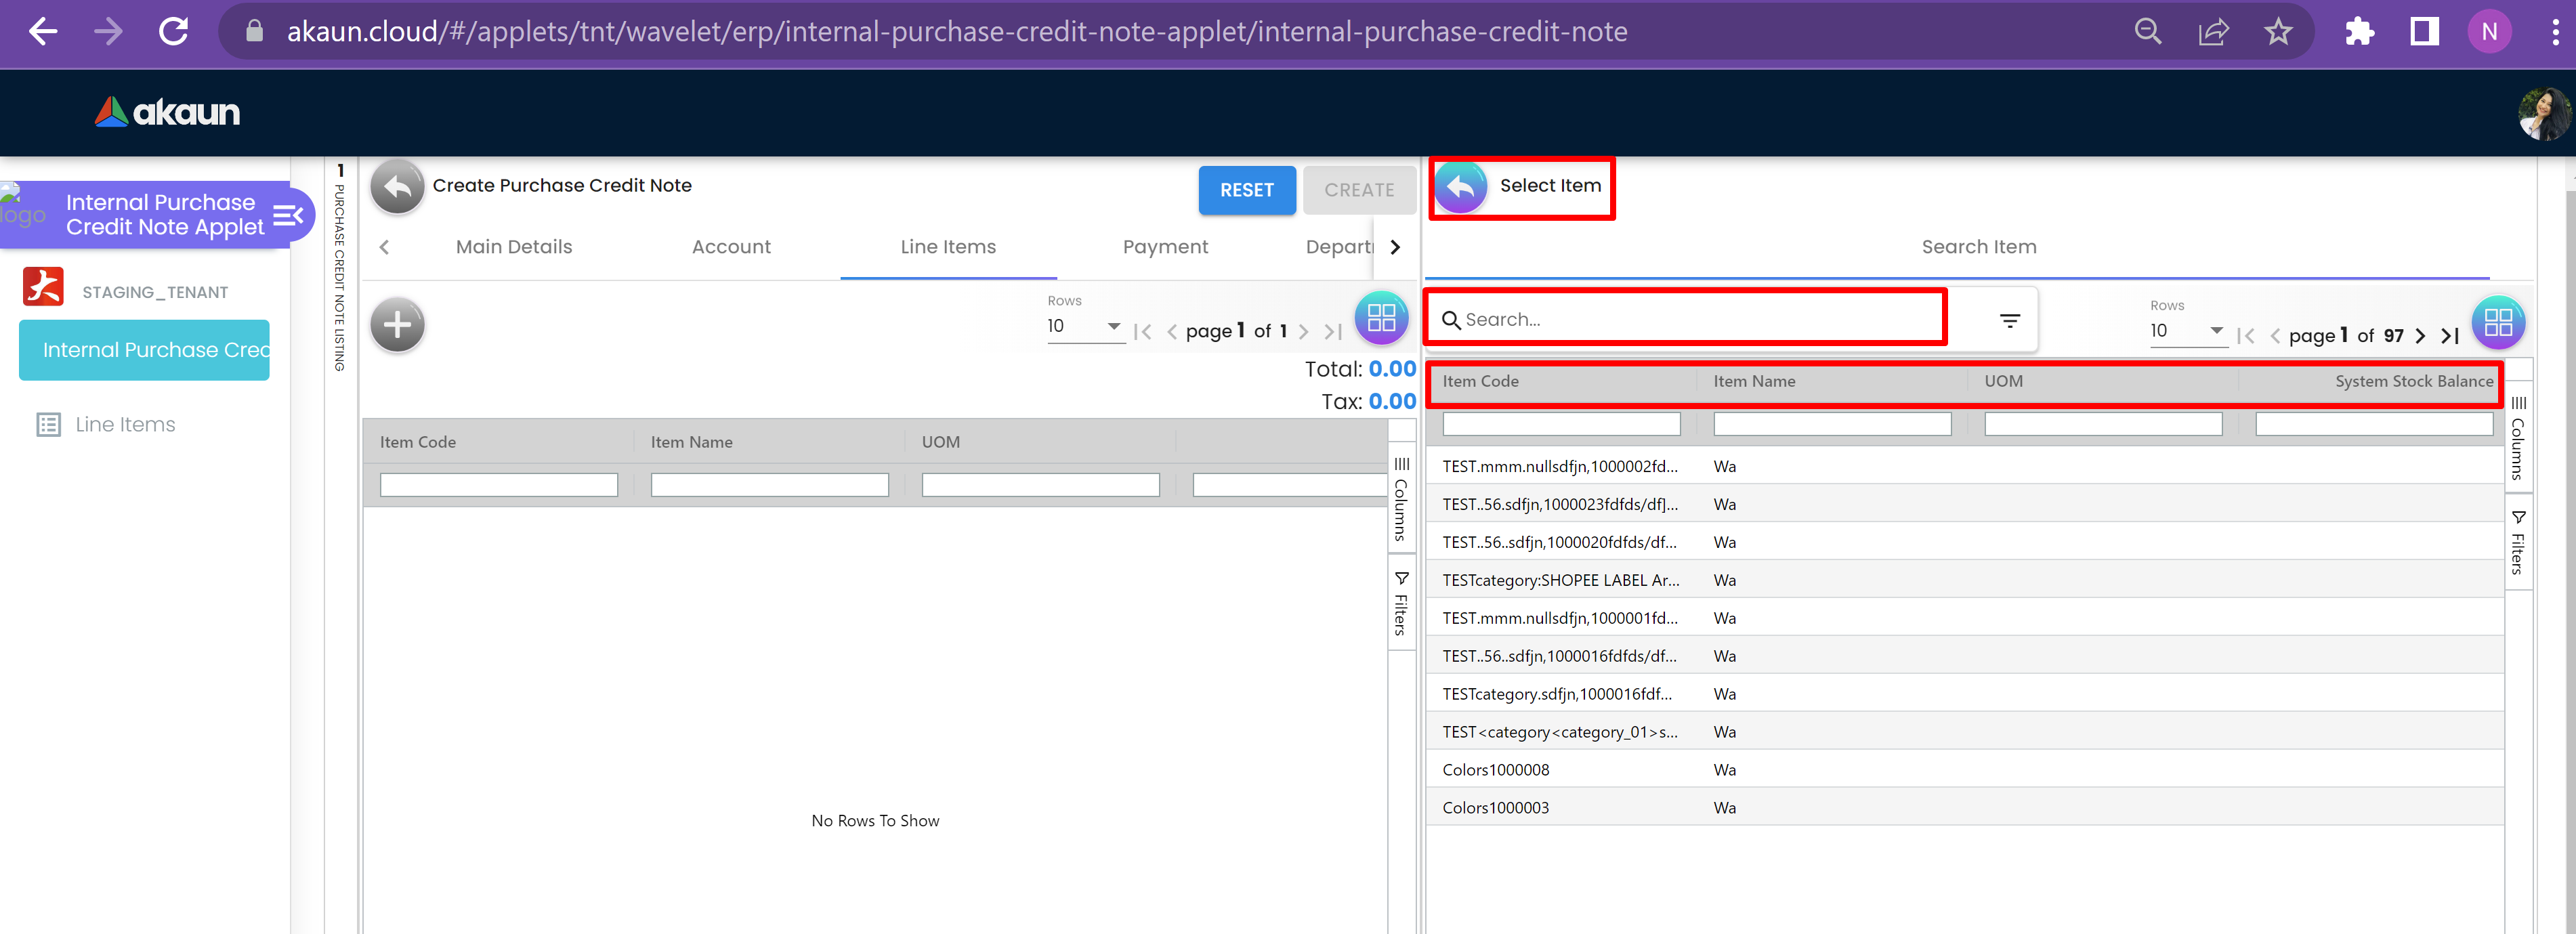This screenshot has width=2576, height=934.
Task: Expand Columns side panel in item grid
Action: pyautogui.click(x=2518, y=438)
